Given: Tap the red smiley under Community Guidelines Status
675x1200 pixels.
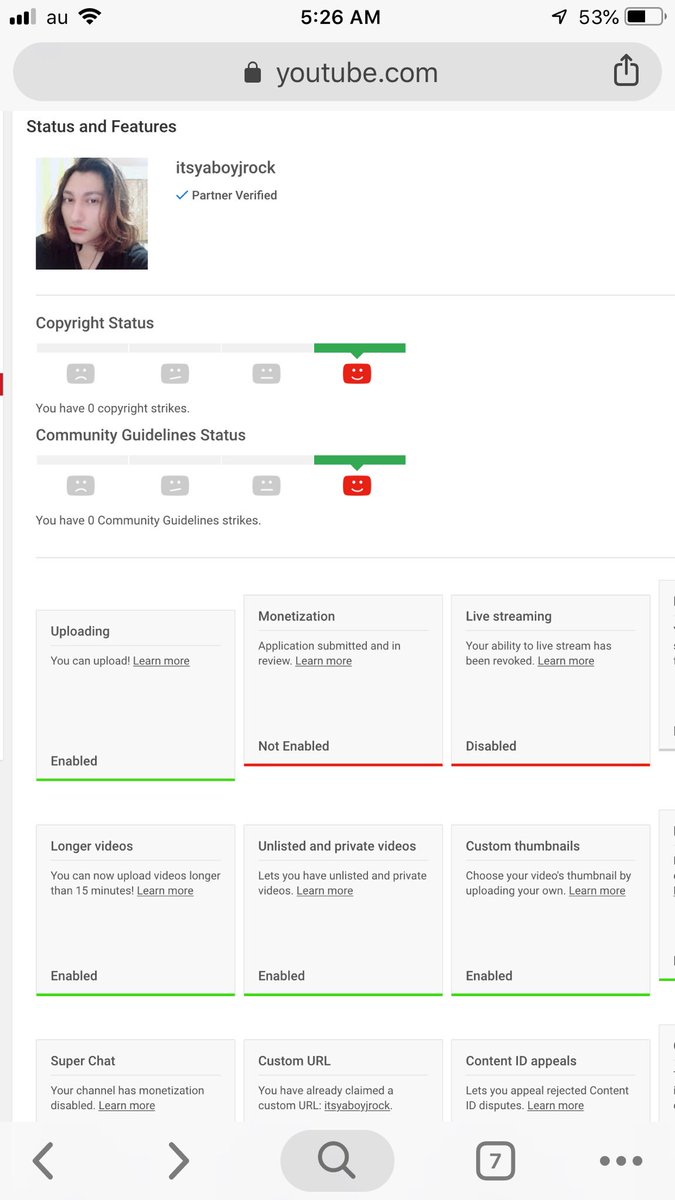Looking at the screenshot, I should coord(357,486).
